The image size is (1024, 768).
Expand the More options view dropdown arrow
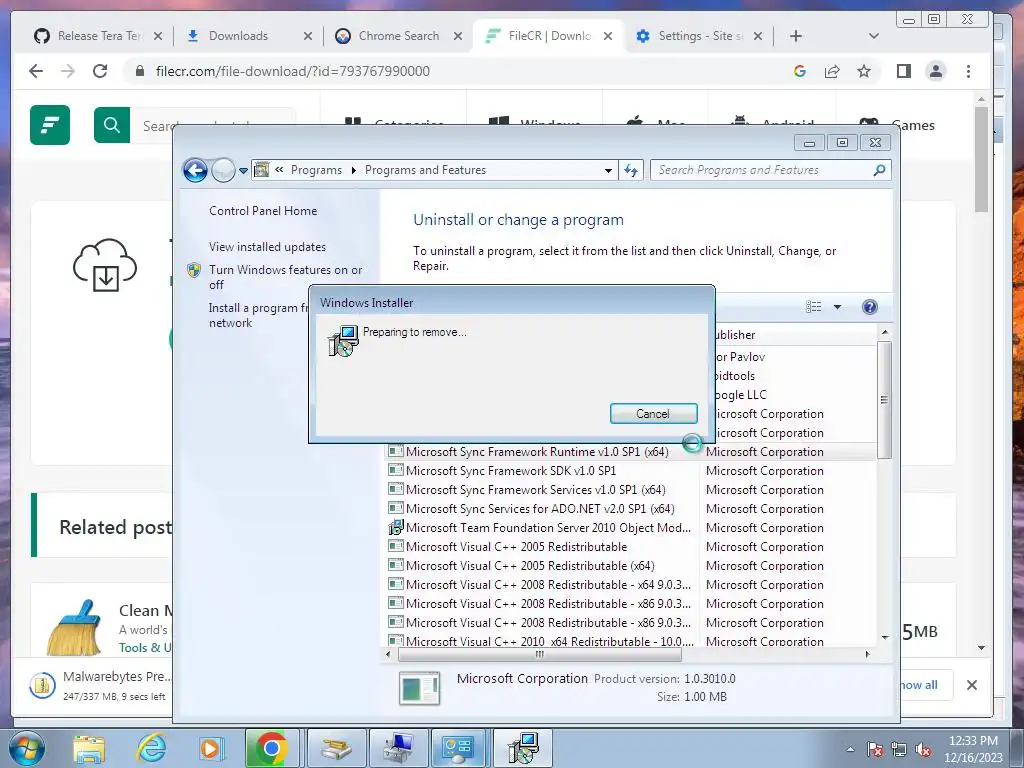pos(837,307)
